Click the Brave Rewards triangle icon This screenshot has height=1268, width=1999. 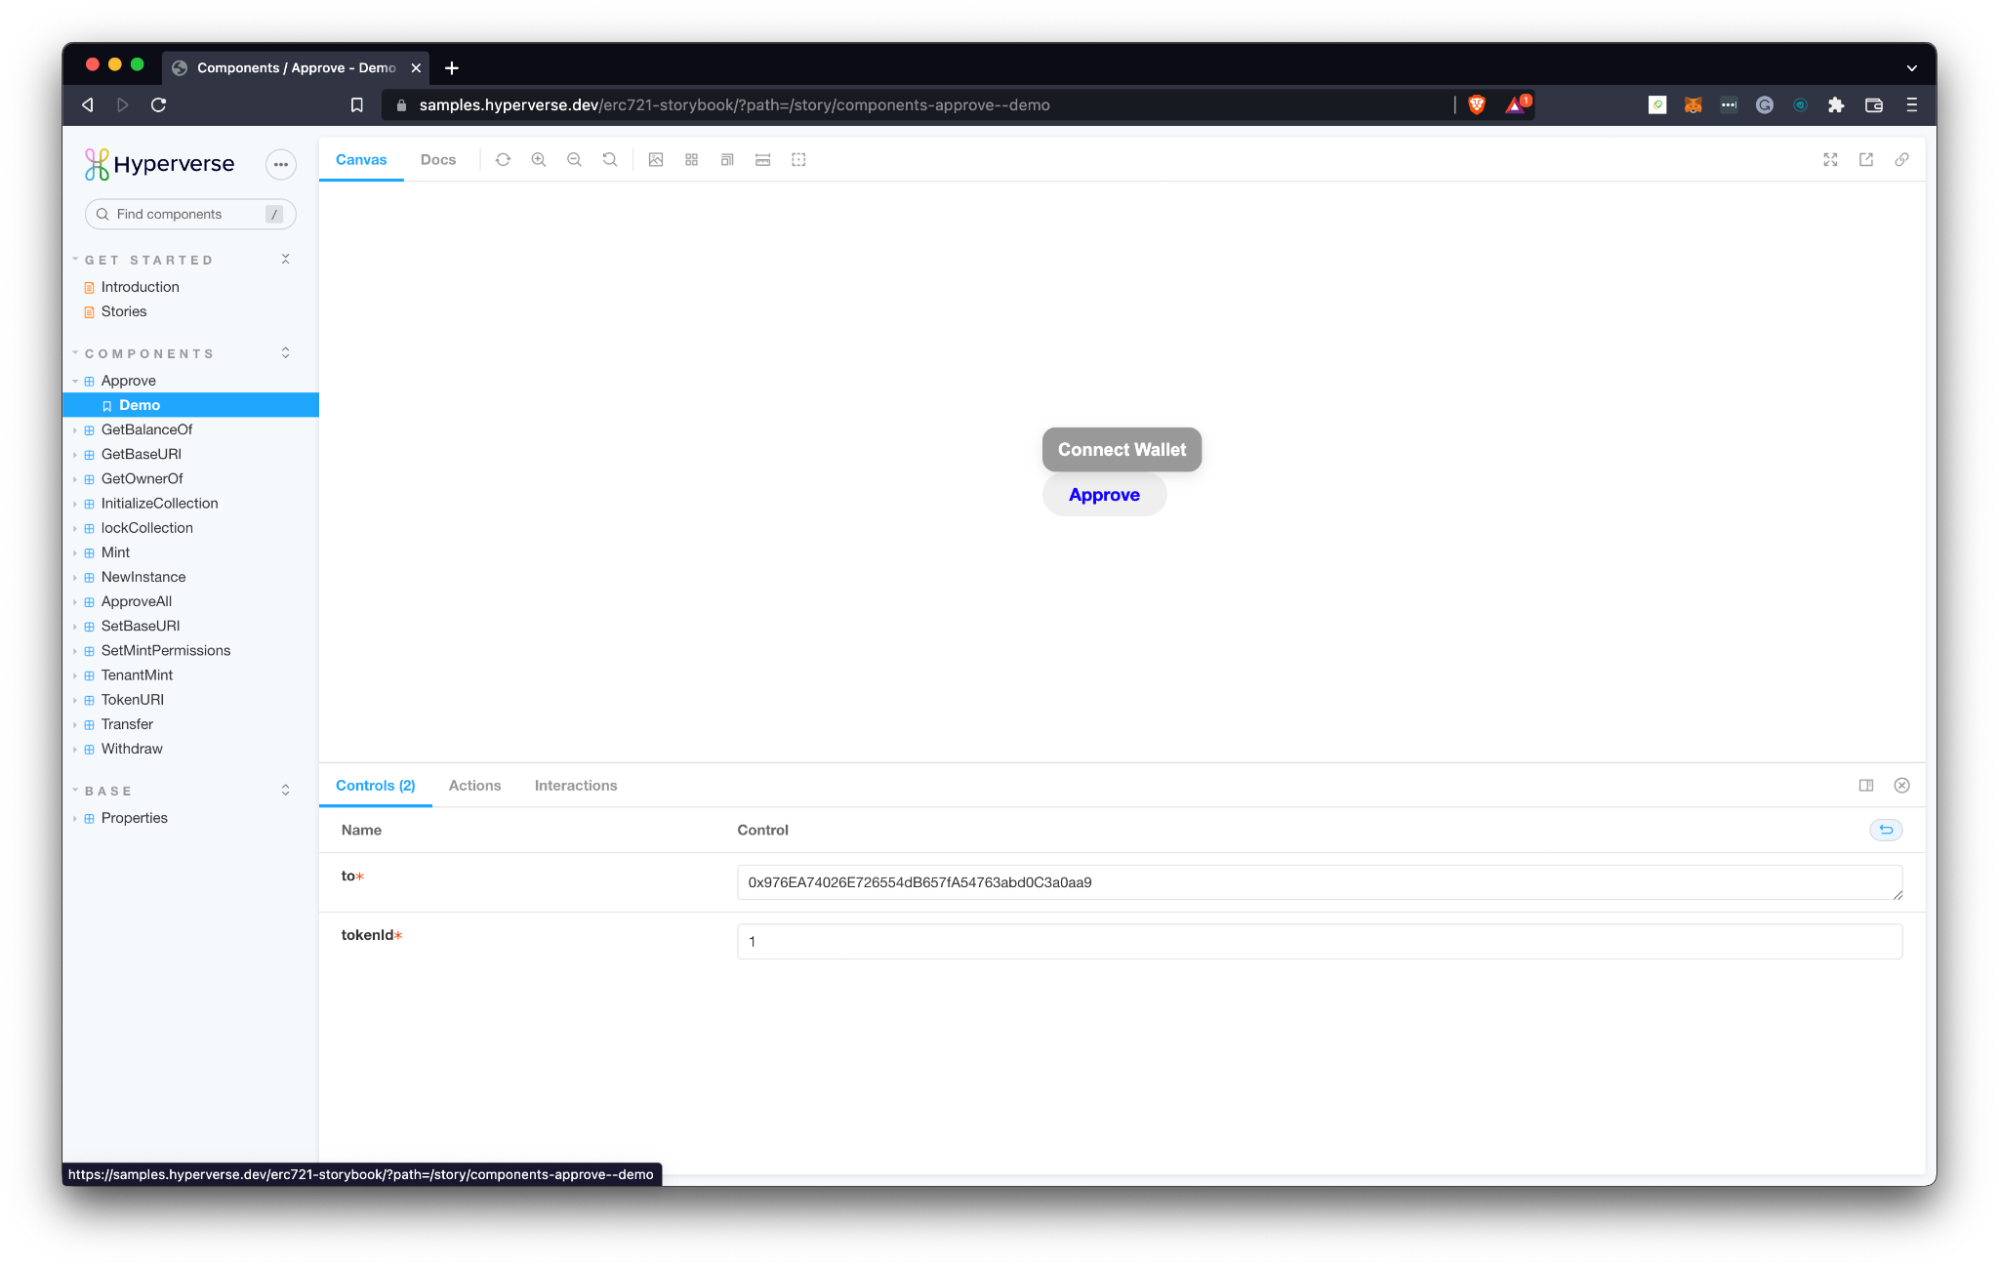click(x=1517, y=104)
